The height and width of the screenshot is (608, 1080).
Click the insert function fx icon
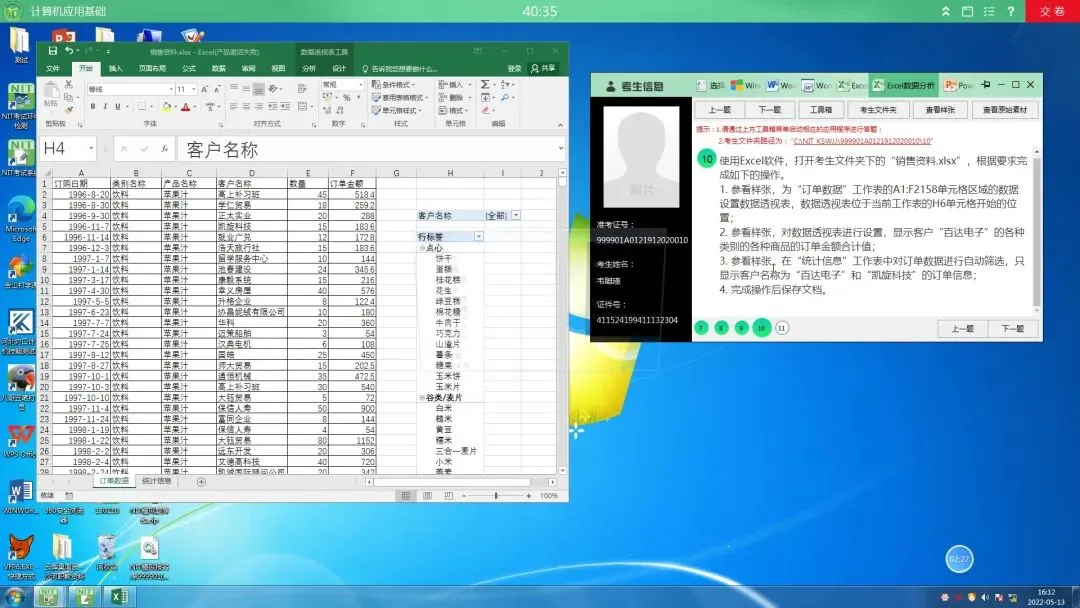(x=164, y=149)
